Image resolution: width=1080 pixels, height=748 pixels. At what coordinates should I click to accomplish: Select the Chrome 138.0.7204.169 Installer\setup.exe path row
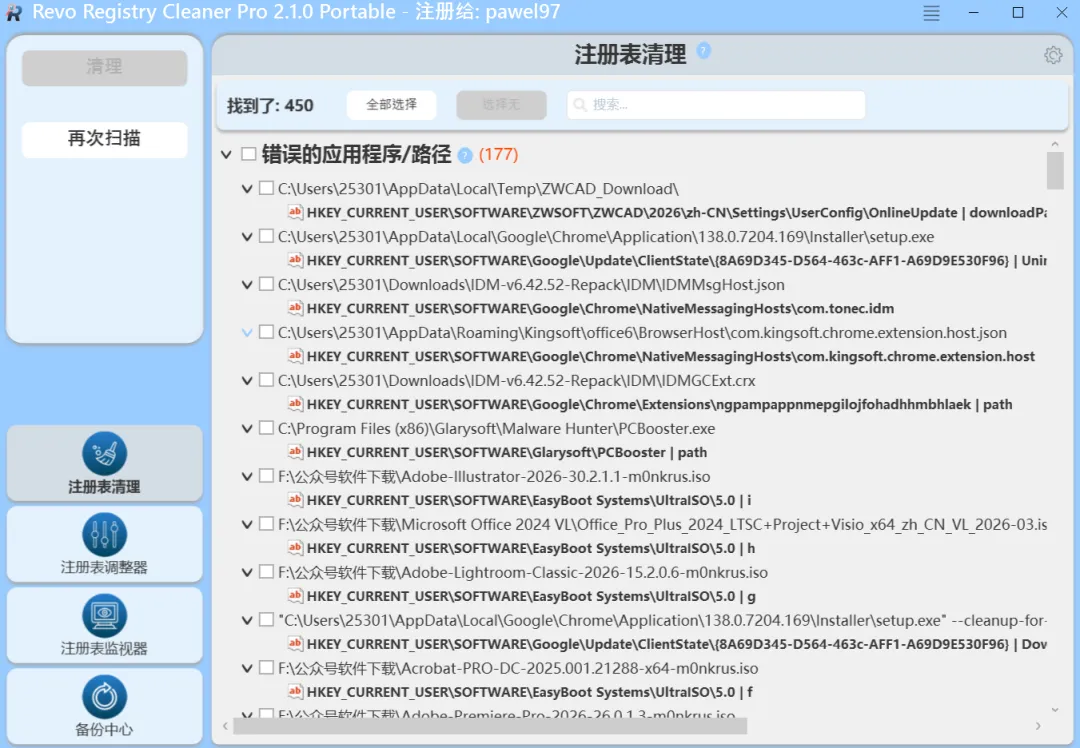606,236
